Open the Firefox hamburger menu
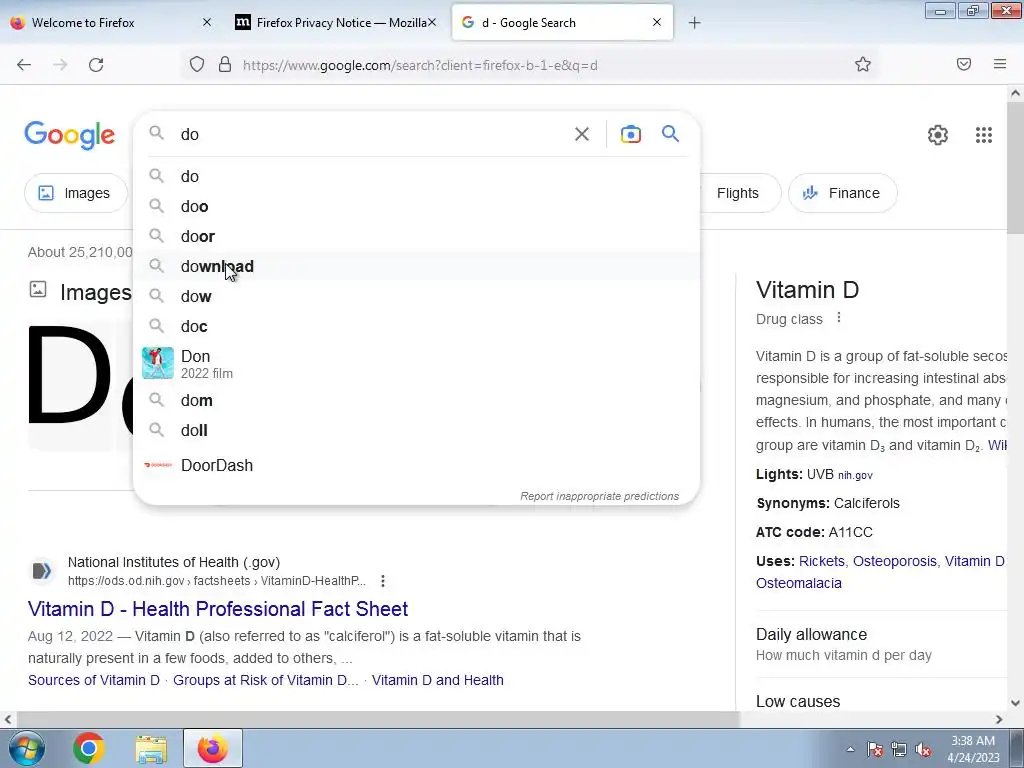This screenshot has height=768, width=1024. coord(1000,64)
